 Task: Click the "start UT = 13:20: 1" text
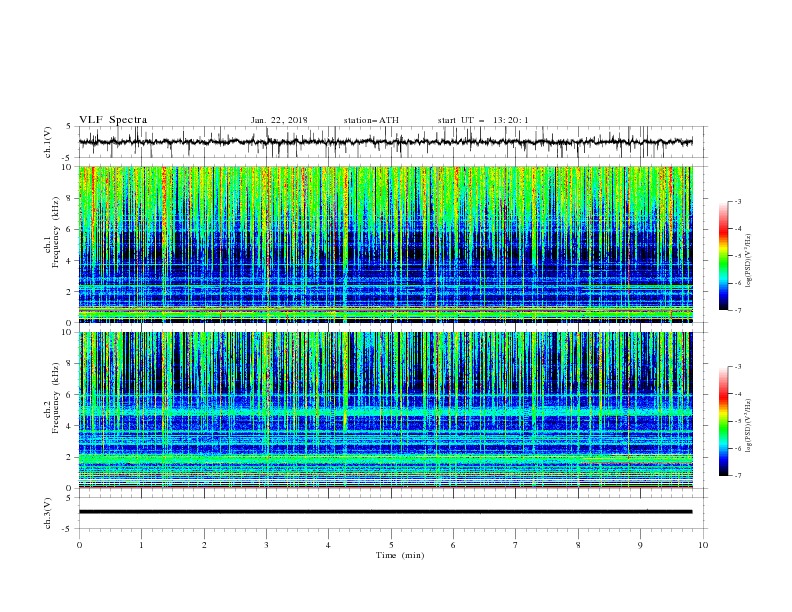click(x=483, y=120)
